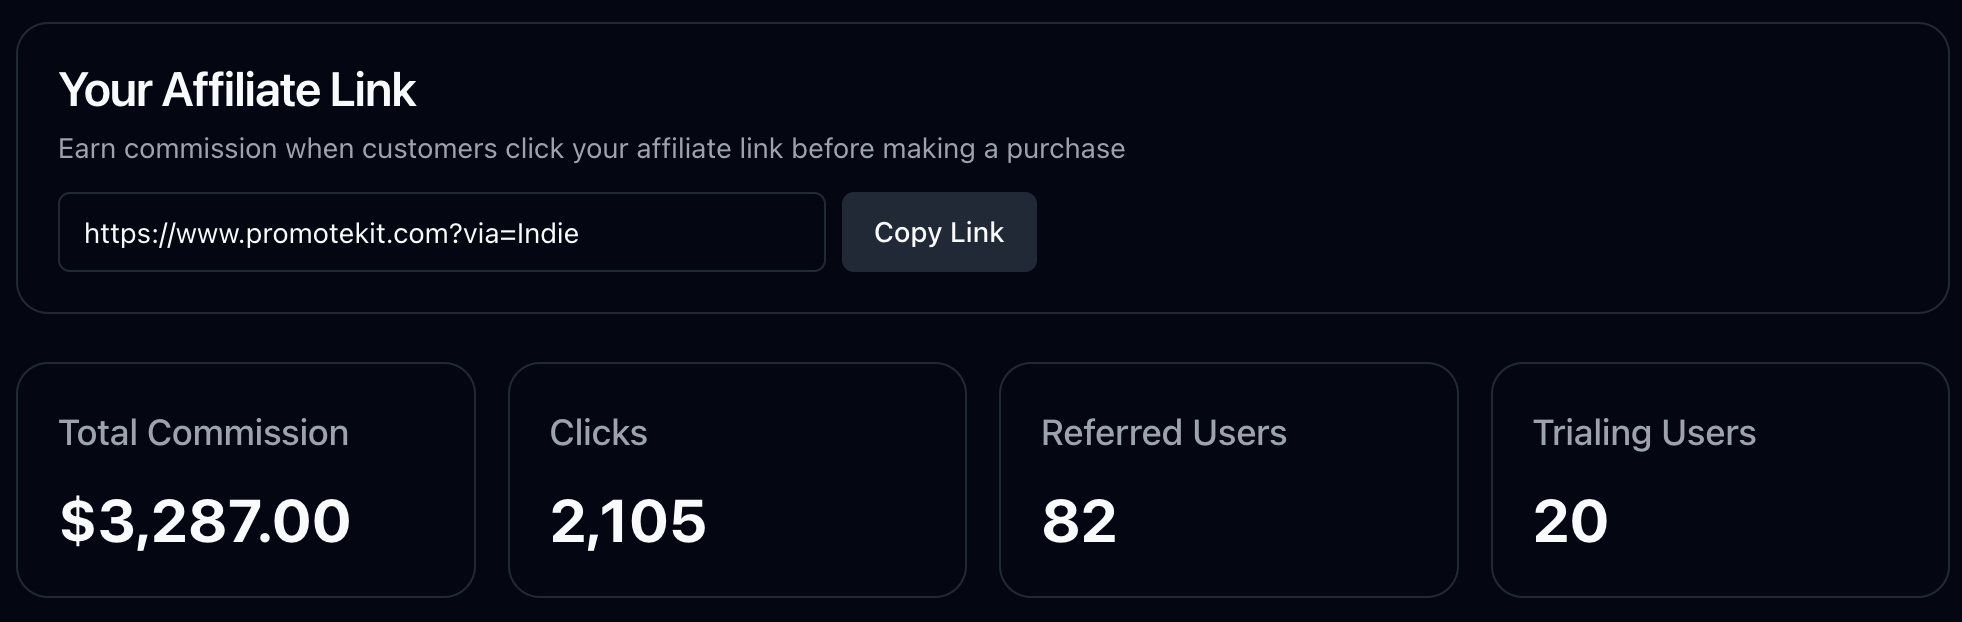Click the $3,287.00 commission value
Screen dimensions: 1962x622
[205, 520]
